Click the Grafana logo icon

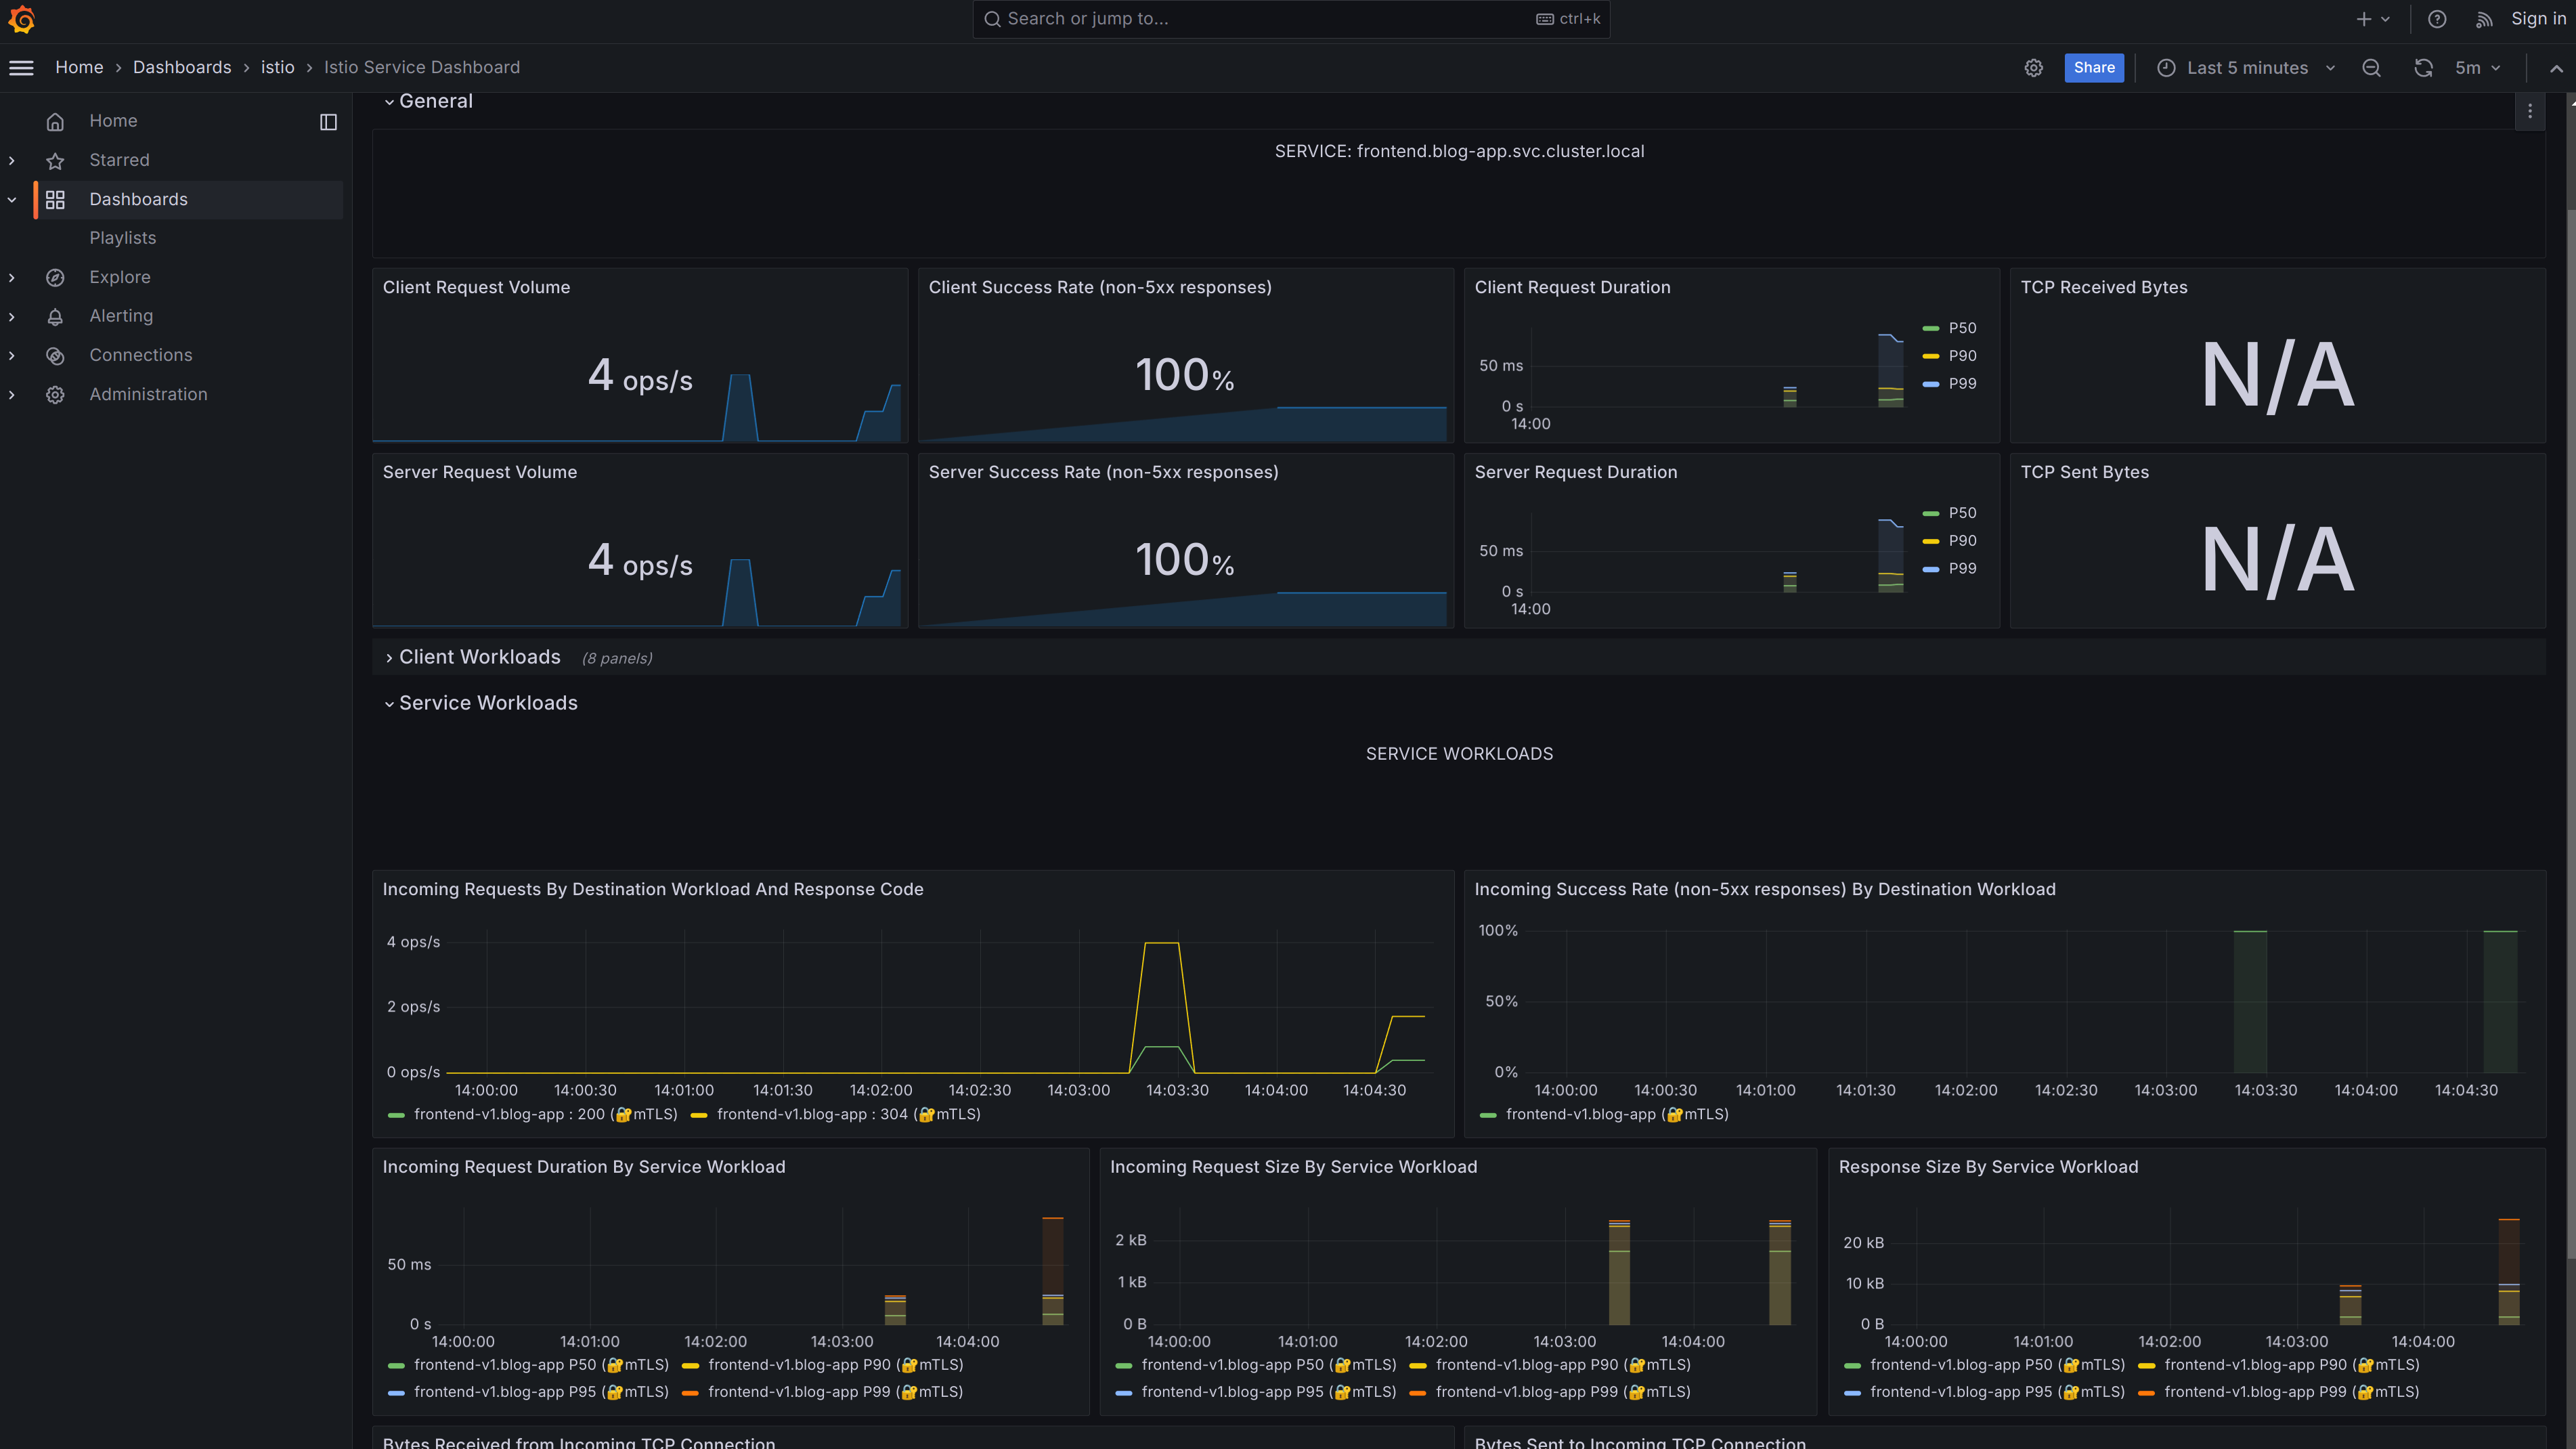21,19
